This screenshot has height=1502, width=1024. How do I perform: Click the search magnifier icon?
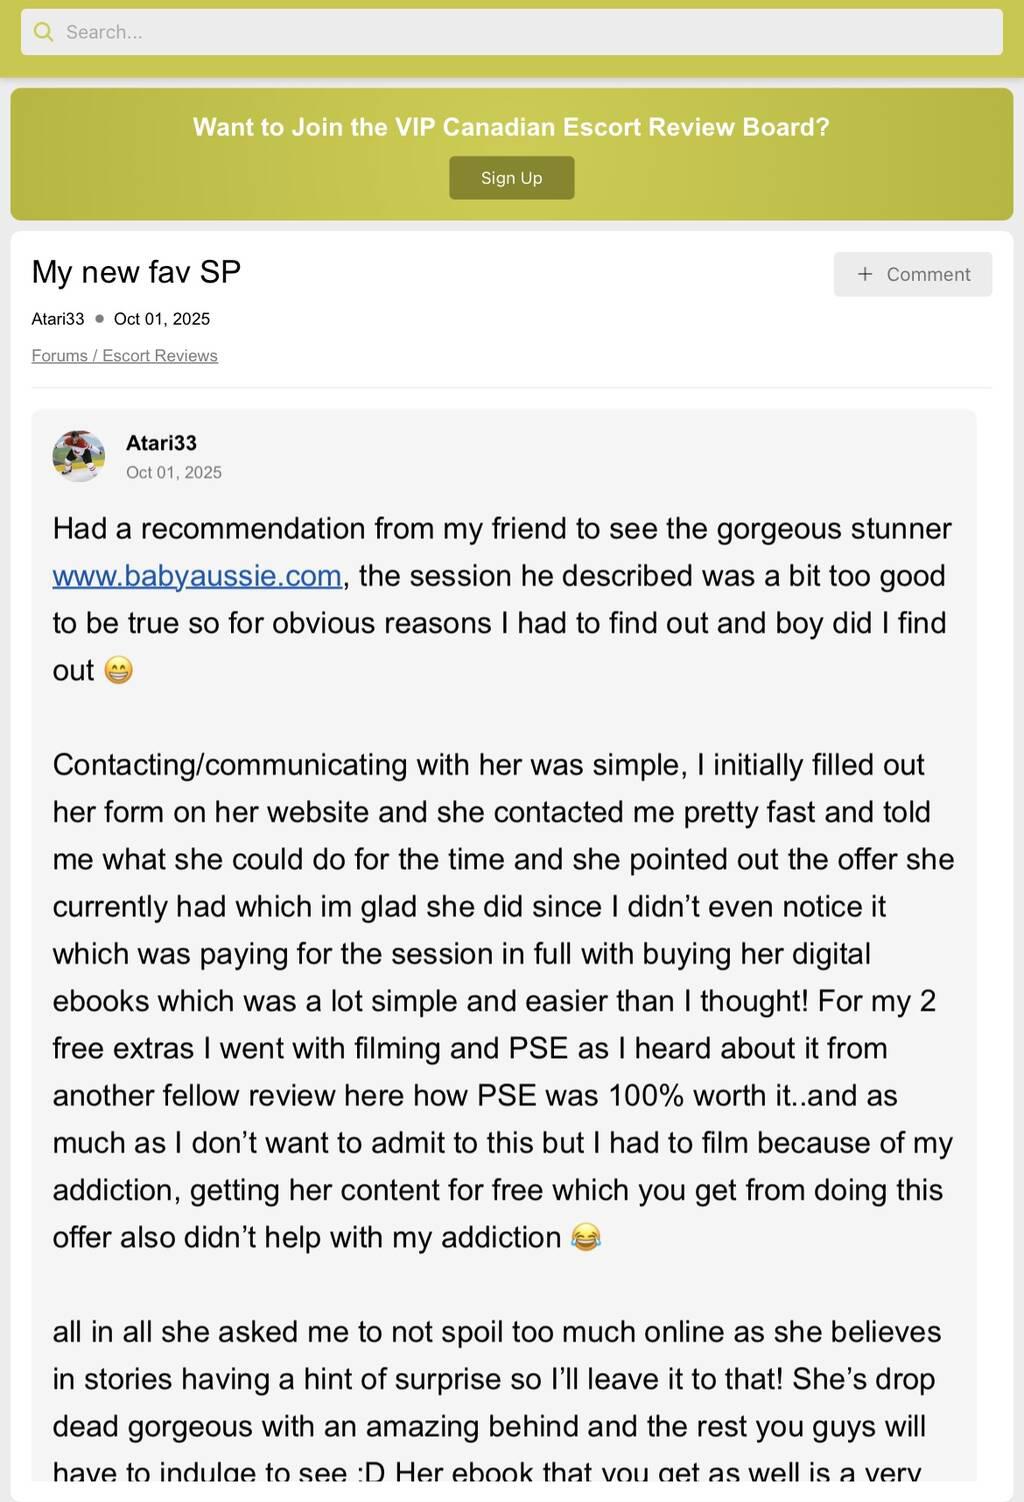(43, 32)
